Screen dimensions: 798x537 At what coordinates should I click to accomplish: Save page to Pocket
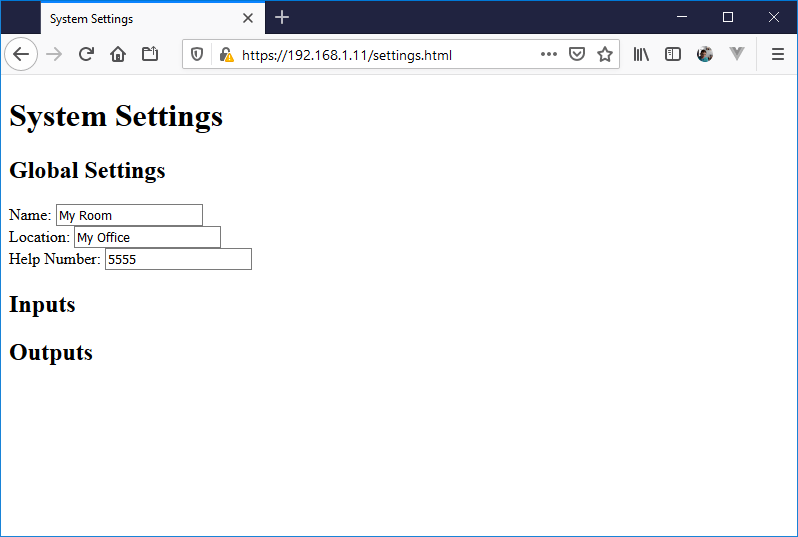tap(577, 55)
